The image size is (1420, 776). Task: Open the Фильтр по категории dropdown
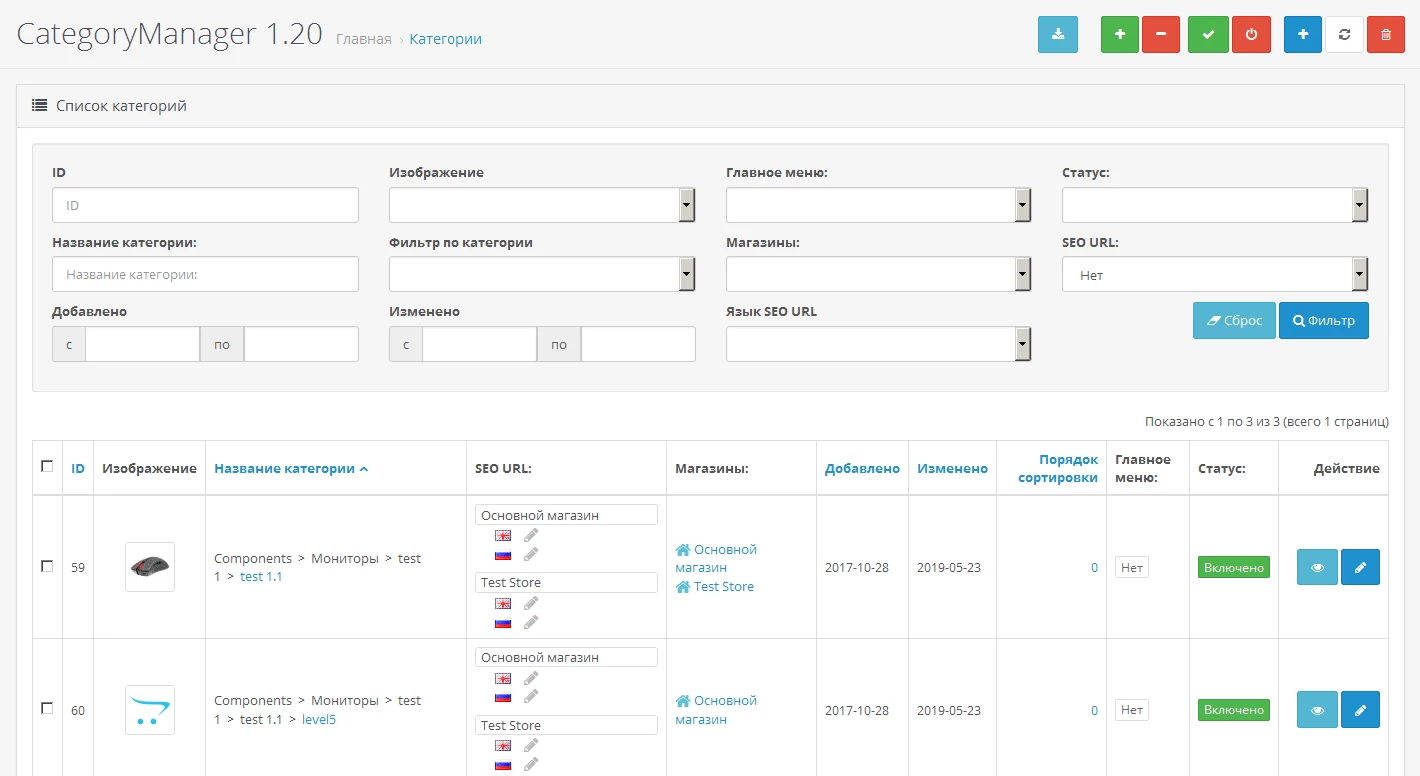coord(542,274)
